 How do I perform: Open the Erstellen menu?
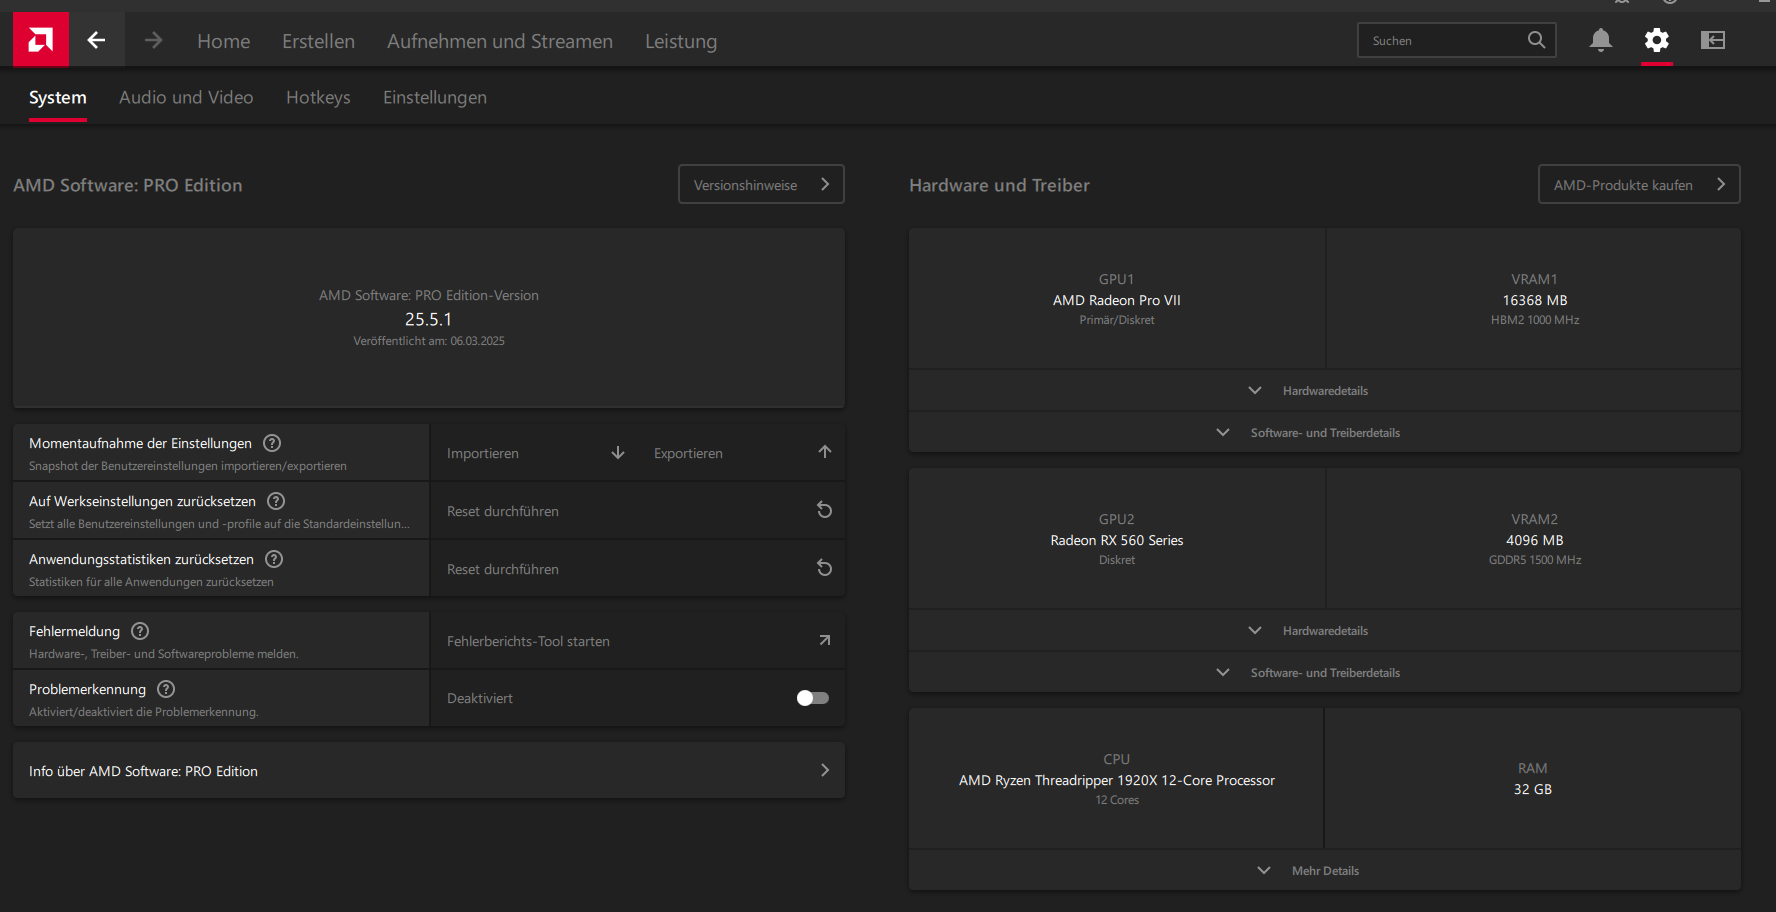pyautogui.click(x=318, y=41)
